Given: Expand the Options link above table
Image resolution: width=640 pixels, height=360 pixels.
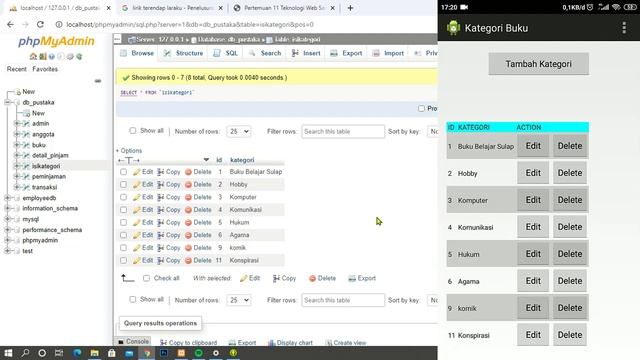Looking at the screenshot, I should coord(129,151).
